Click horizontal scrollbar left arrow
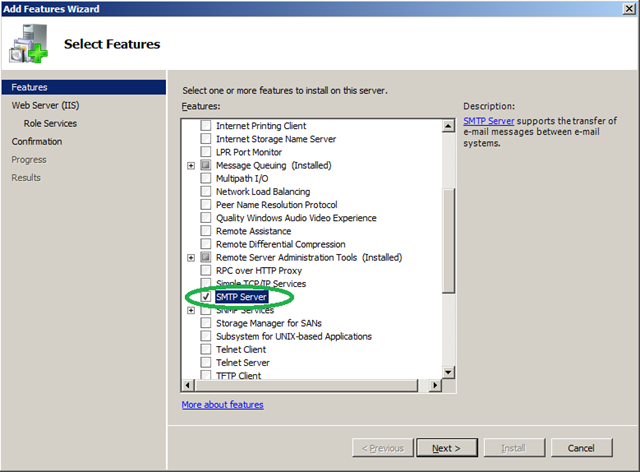This screenshot has height=472, width=640. coord(188,385)
